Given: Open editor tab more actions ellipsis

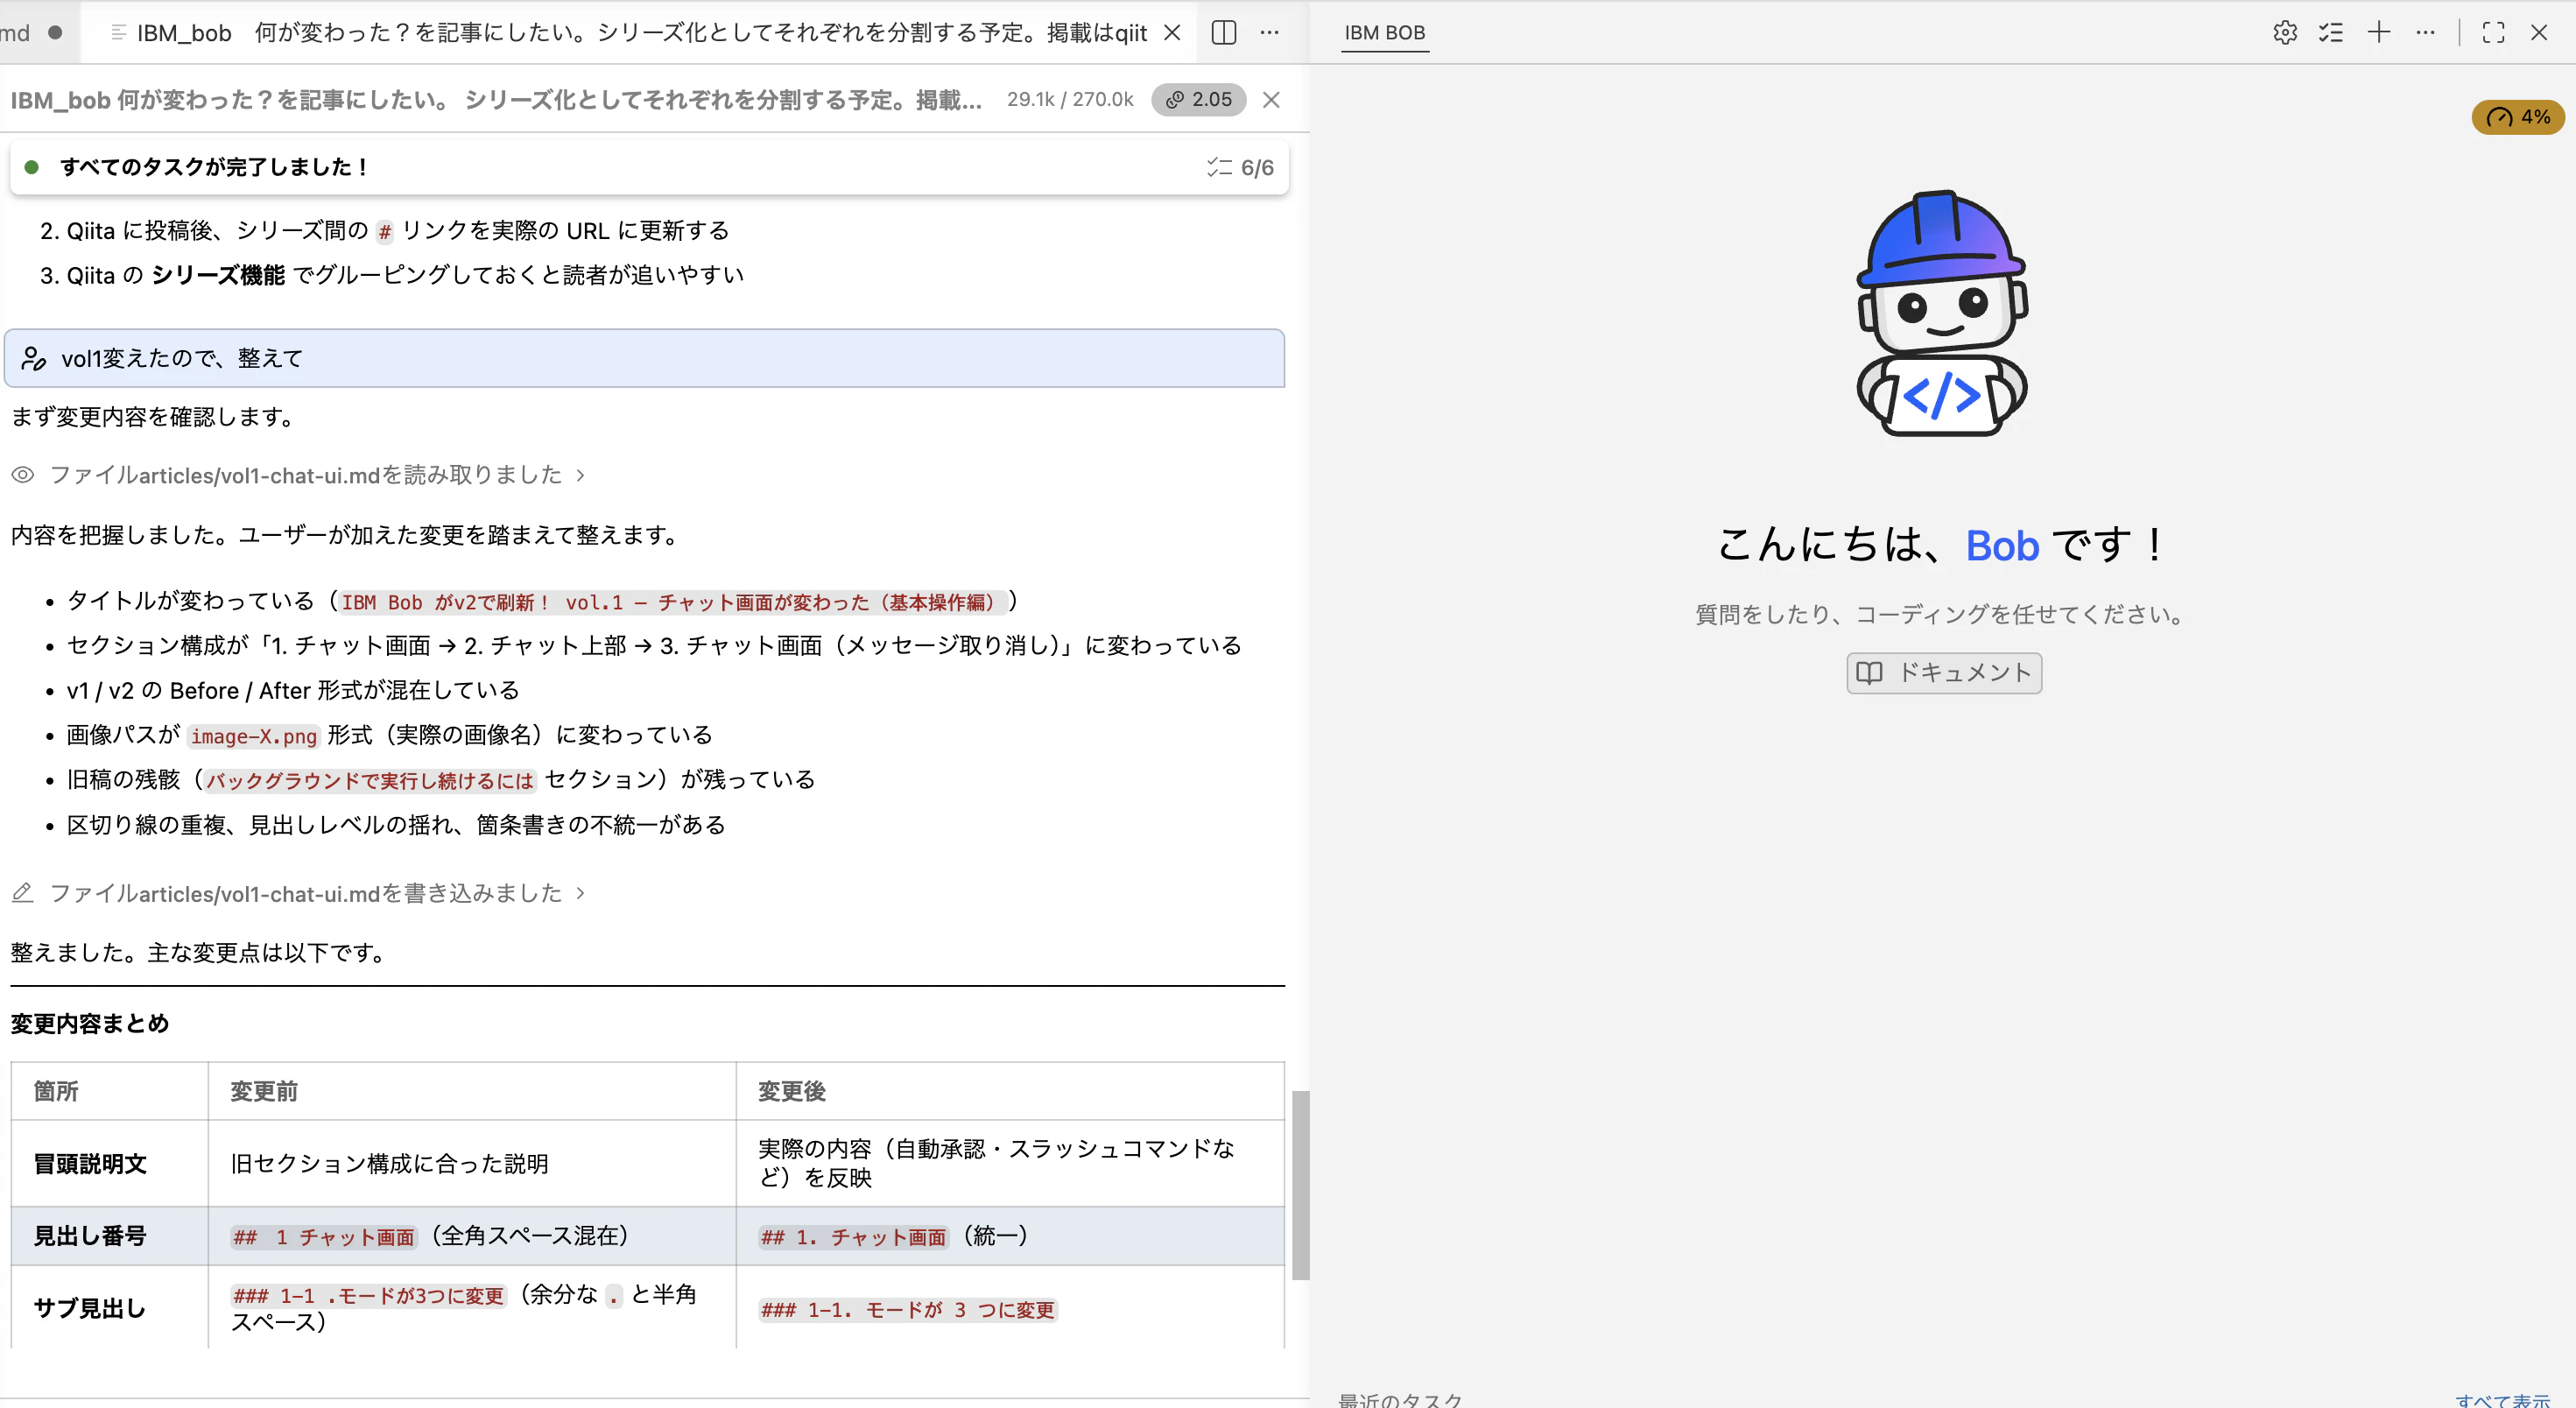Looking at the screenshot, I should [1270, 32].
